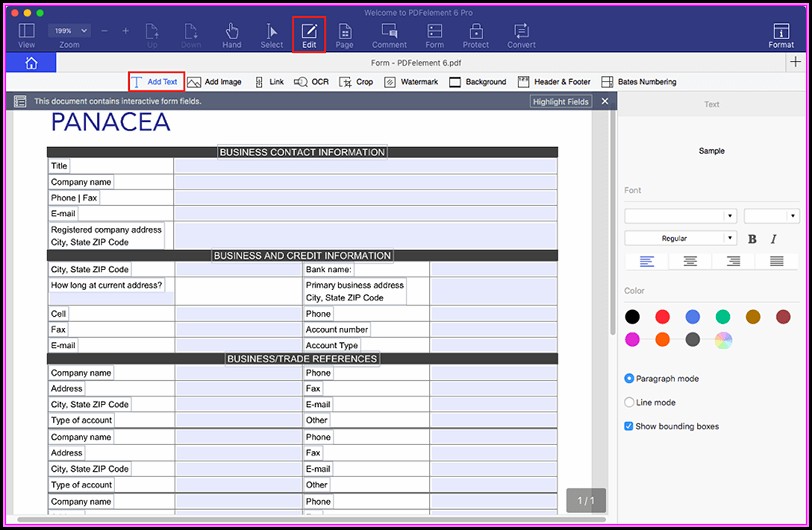Screen dimensions: 812x530
Task: Open the Convert tool
Action: point(521,35)
